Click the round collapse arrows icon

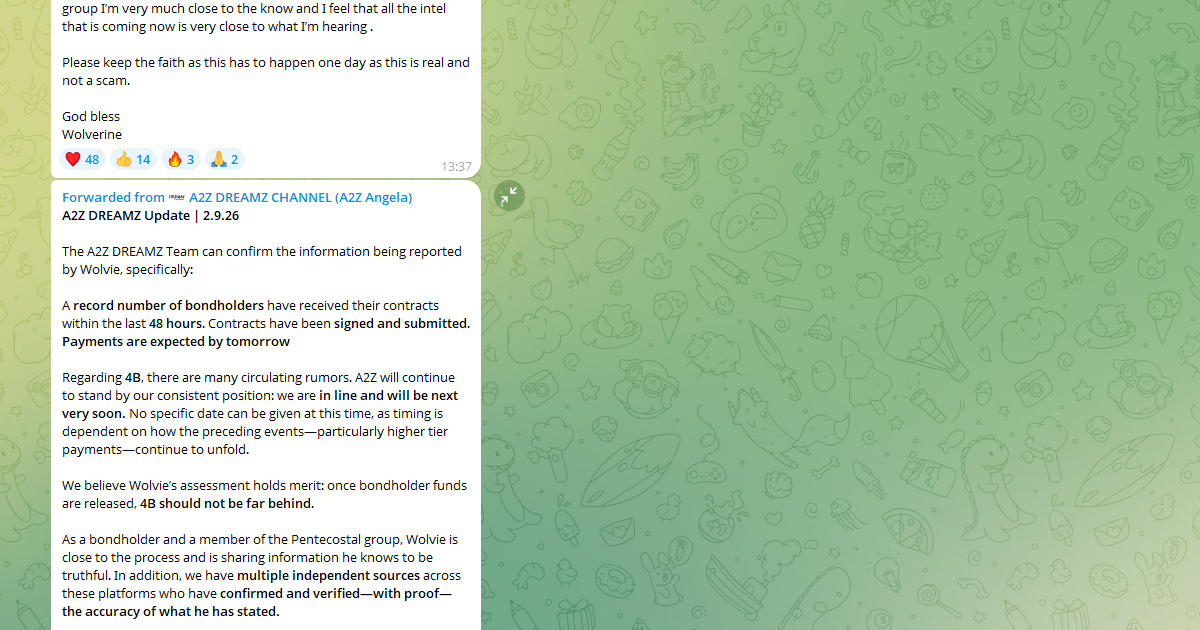(x=509, y=195)
